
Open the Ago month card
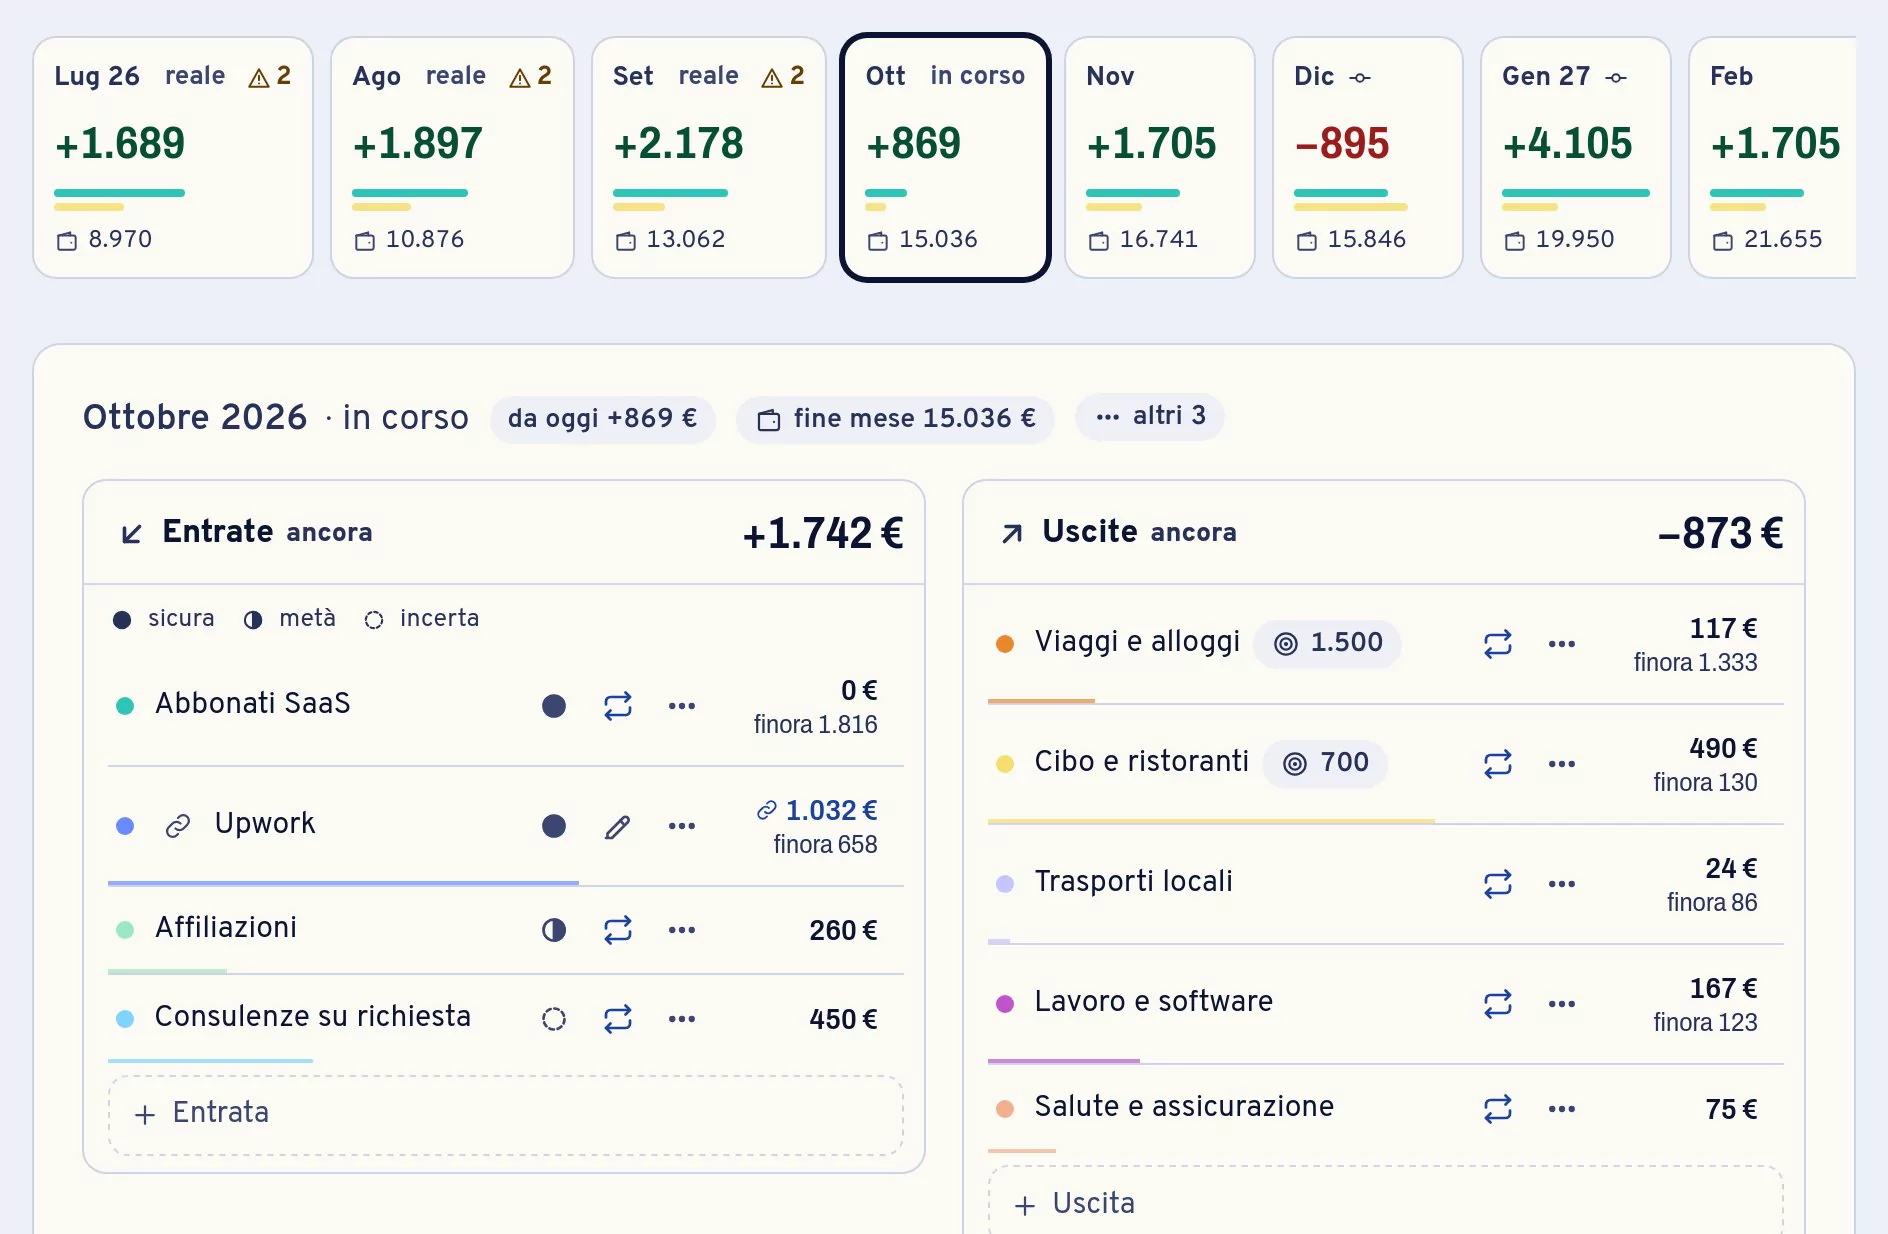tap(452, 157)
